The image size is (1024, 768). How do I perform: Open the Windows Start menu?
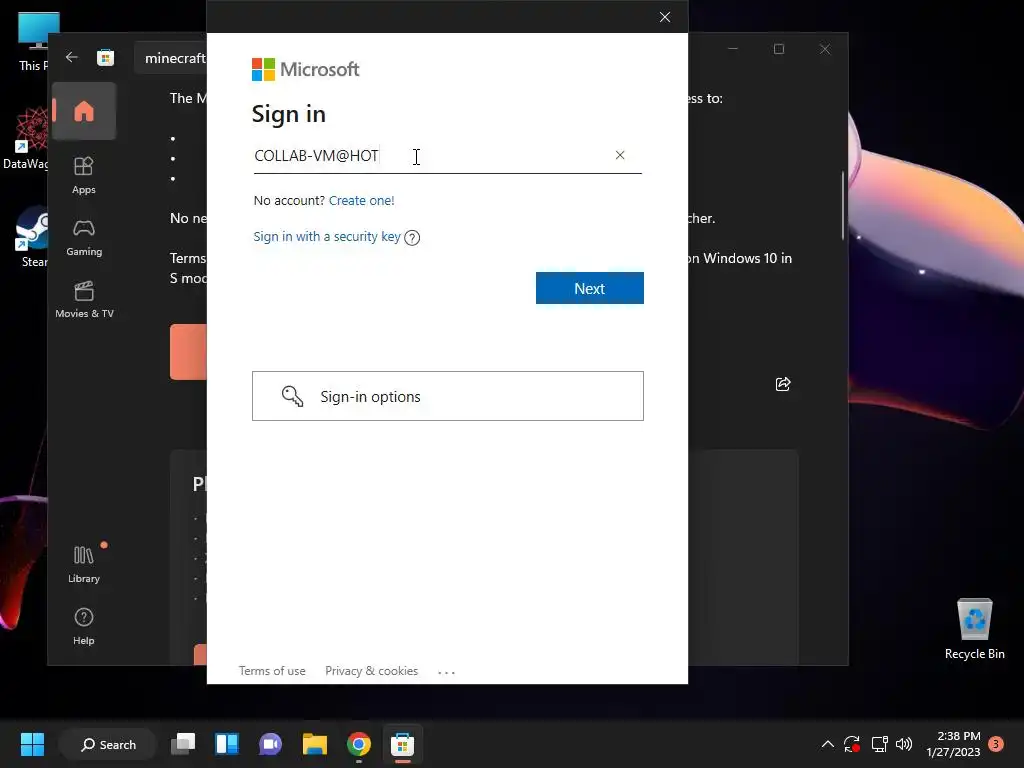(x=32, y=744)
